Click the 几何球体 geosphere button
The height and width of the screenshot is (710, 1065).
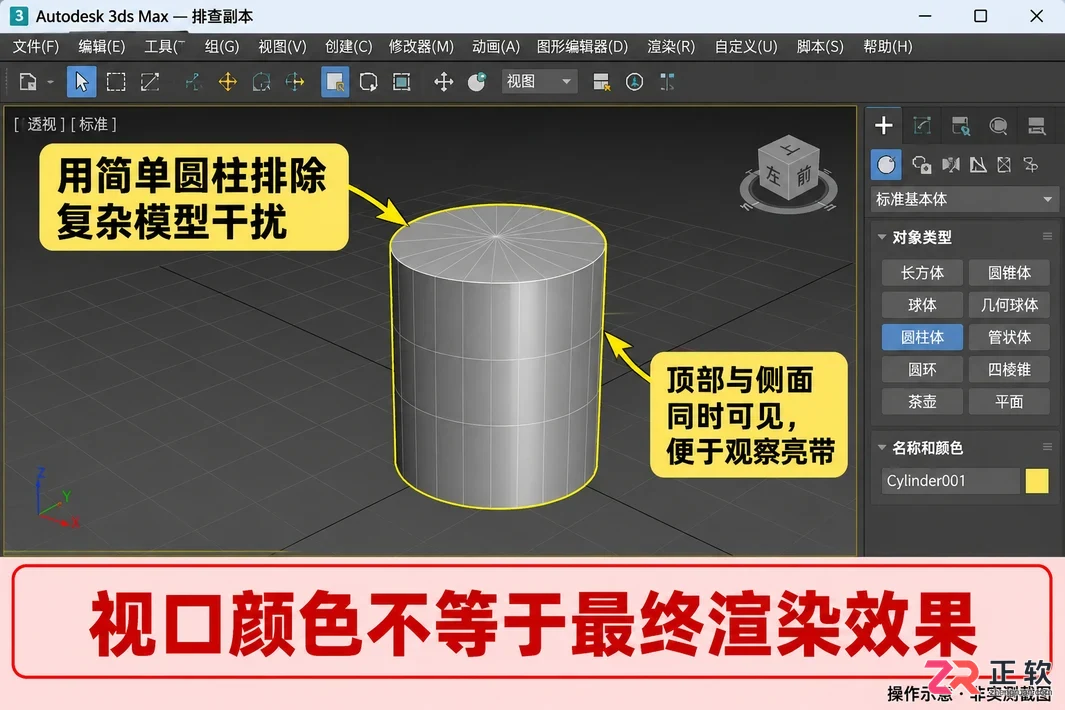1009,305
